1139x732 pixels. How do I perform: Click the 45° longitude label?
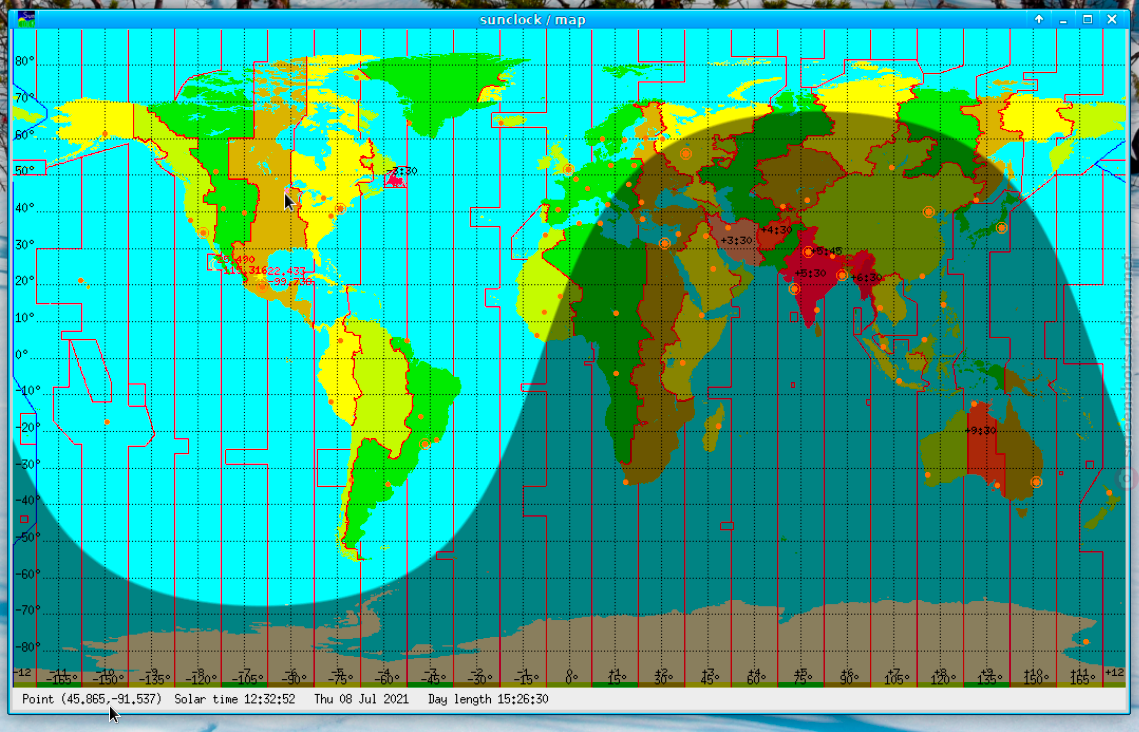710,680
